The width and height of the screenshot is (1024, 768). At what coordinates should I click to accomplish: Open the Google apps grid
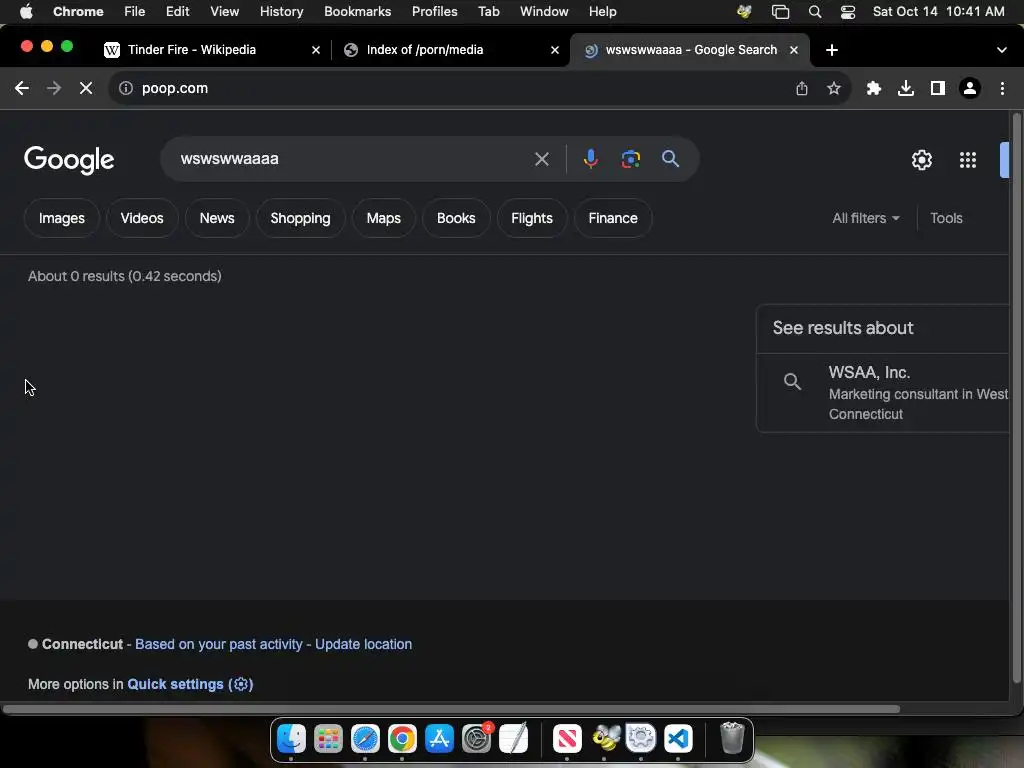click(x=968, y=160)
